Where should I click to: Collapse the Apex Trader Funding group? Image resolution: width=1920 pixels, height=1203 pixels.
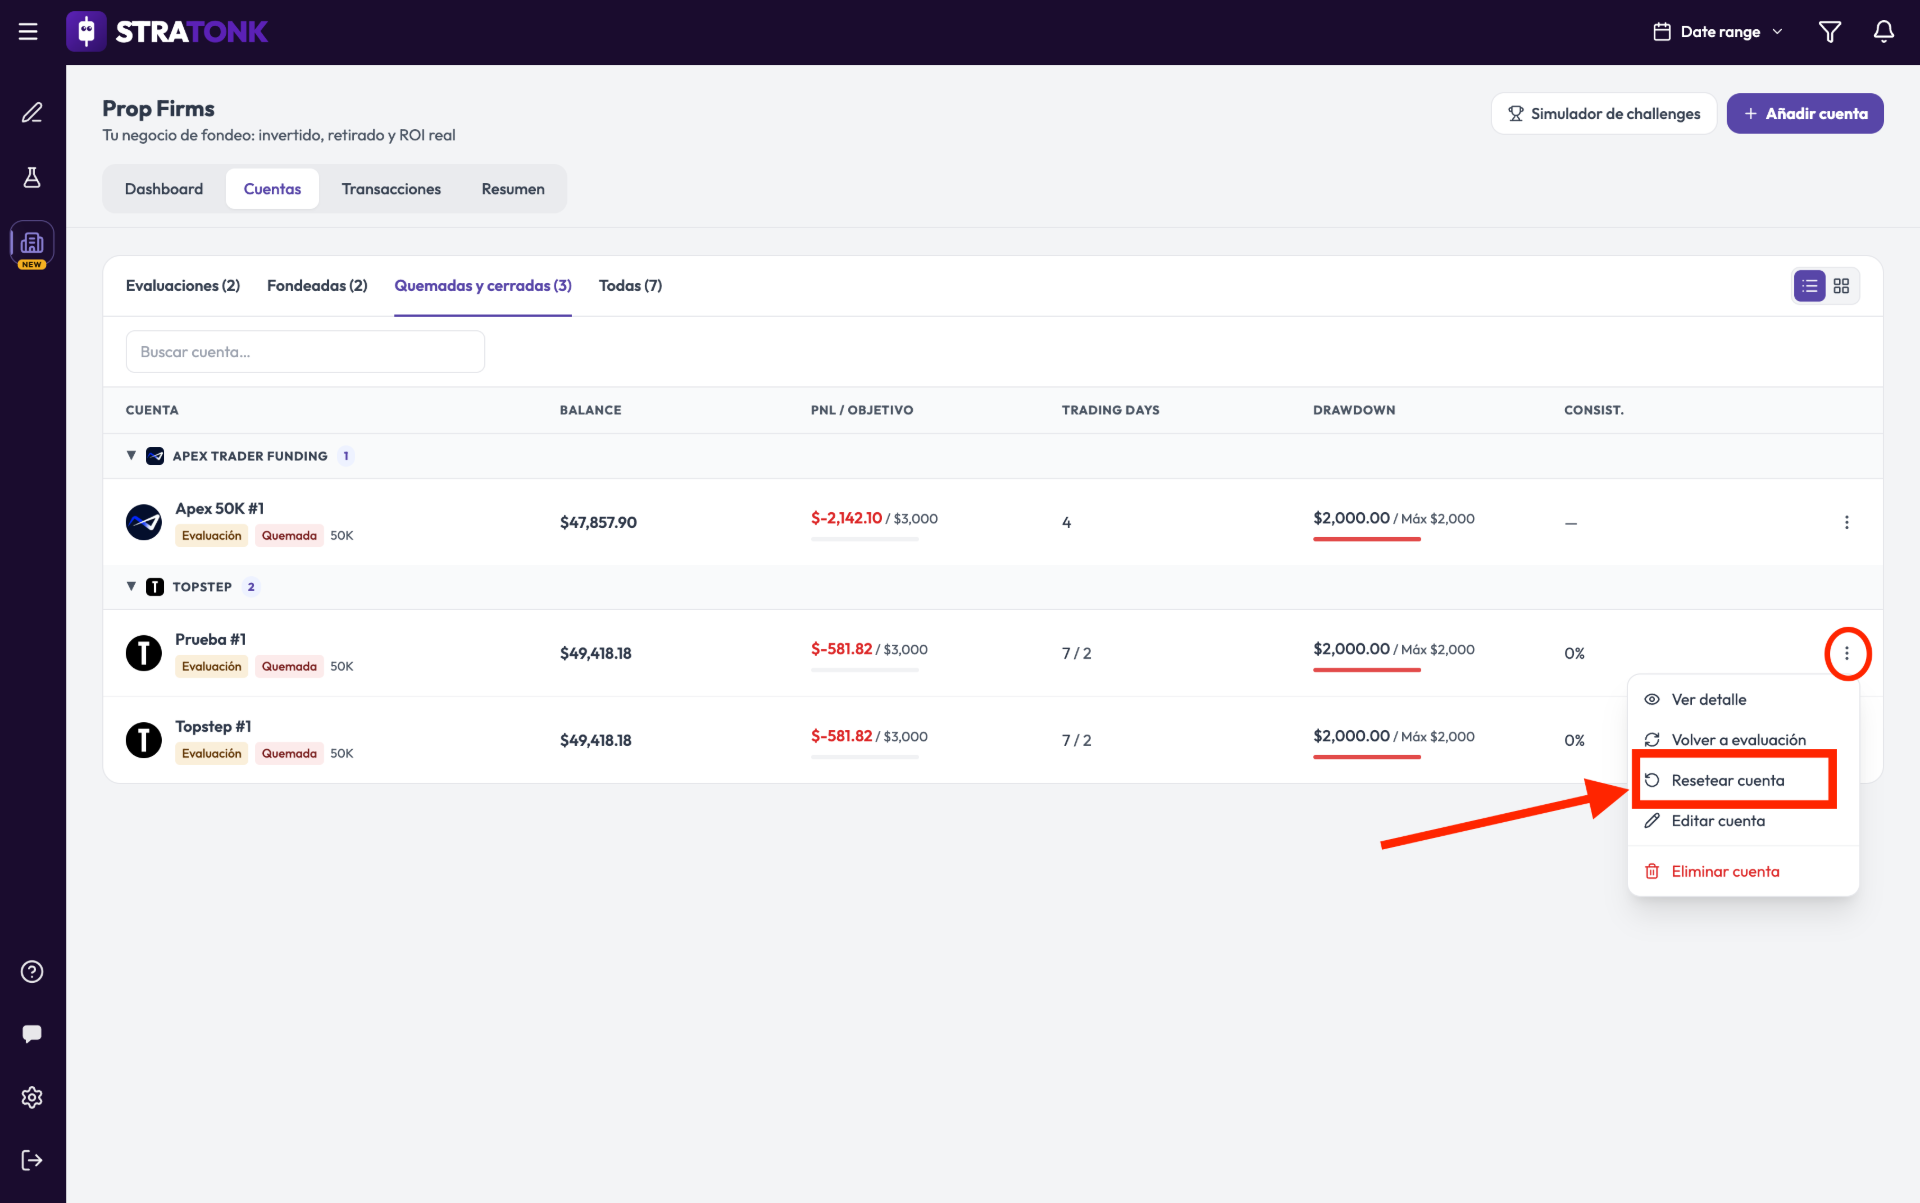(131, 456)
